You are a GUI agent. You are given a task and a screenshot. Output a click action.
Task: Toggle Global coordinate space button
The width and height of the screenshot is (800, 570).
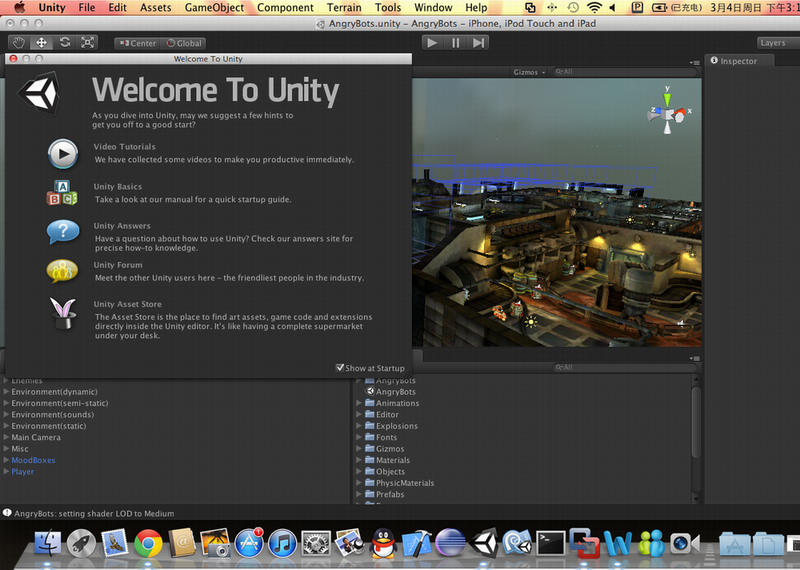(x=184, y=43)
